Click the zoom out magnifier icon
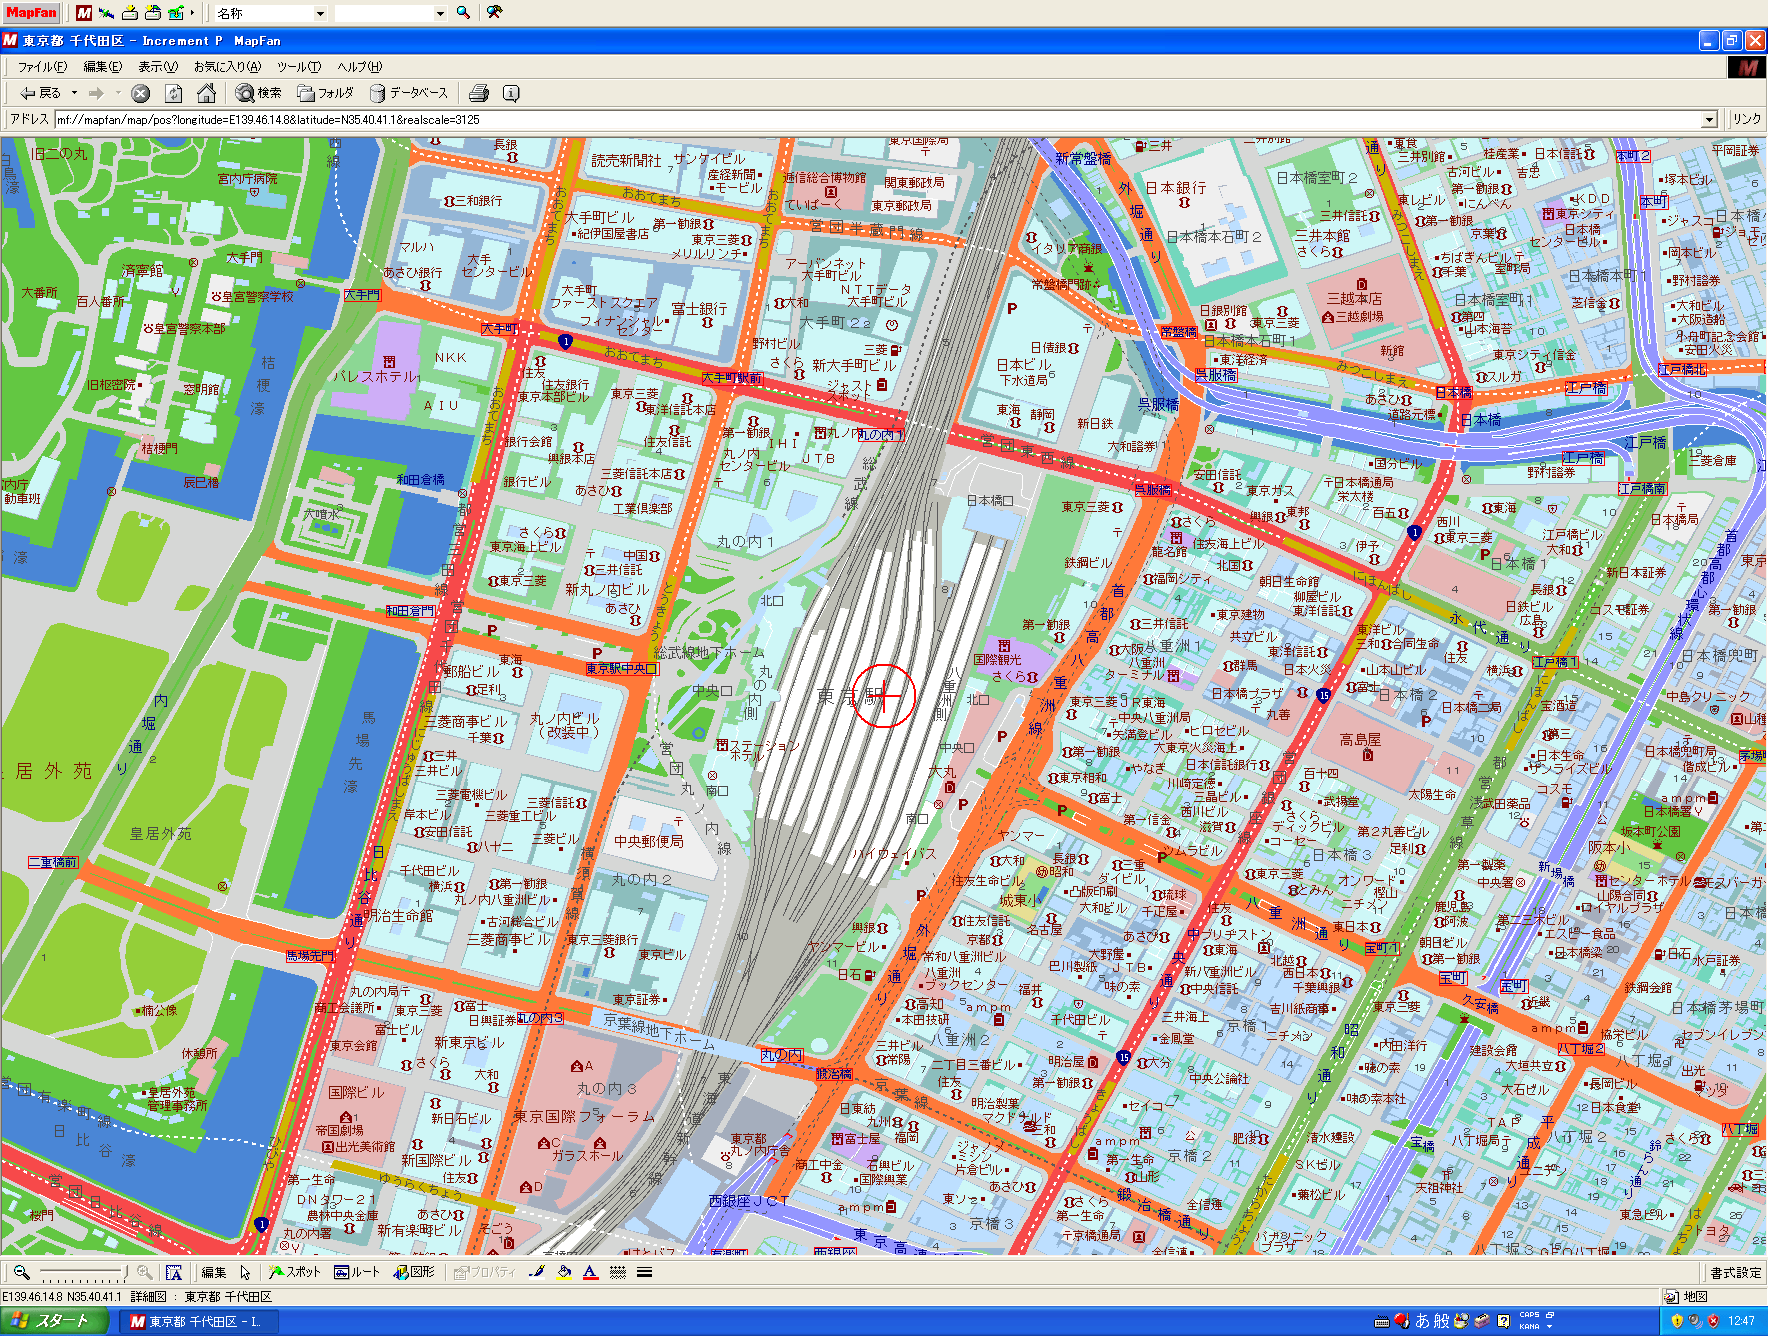Image resolution: width=1768 pixels, height=1336 pixels. tap(21, 1272)
